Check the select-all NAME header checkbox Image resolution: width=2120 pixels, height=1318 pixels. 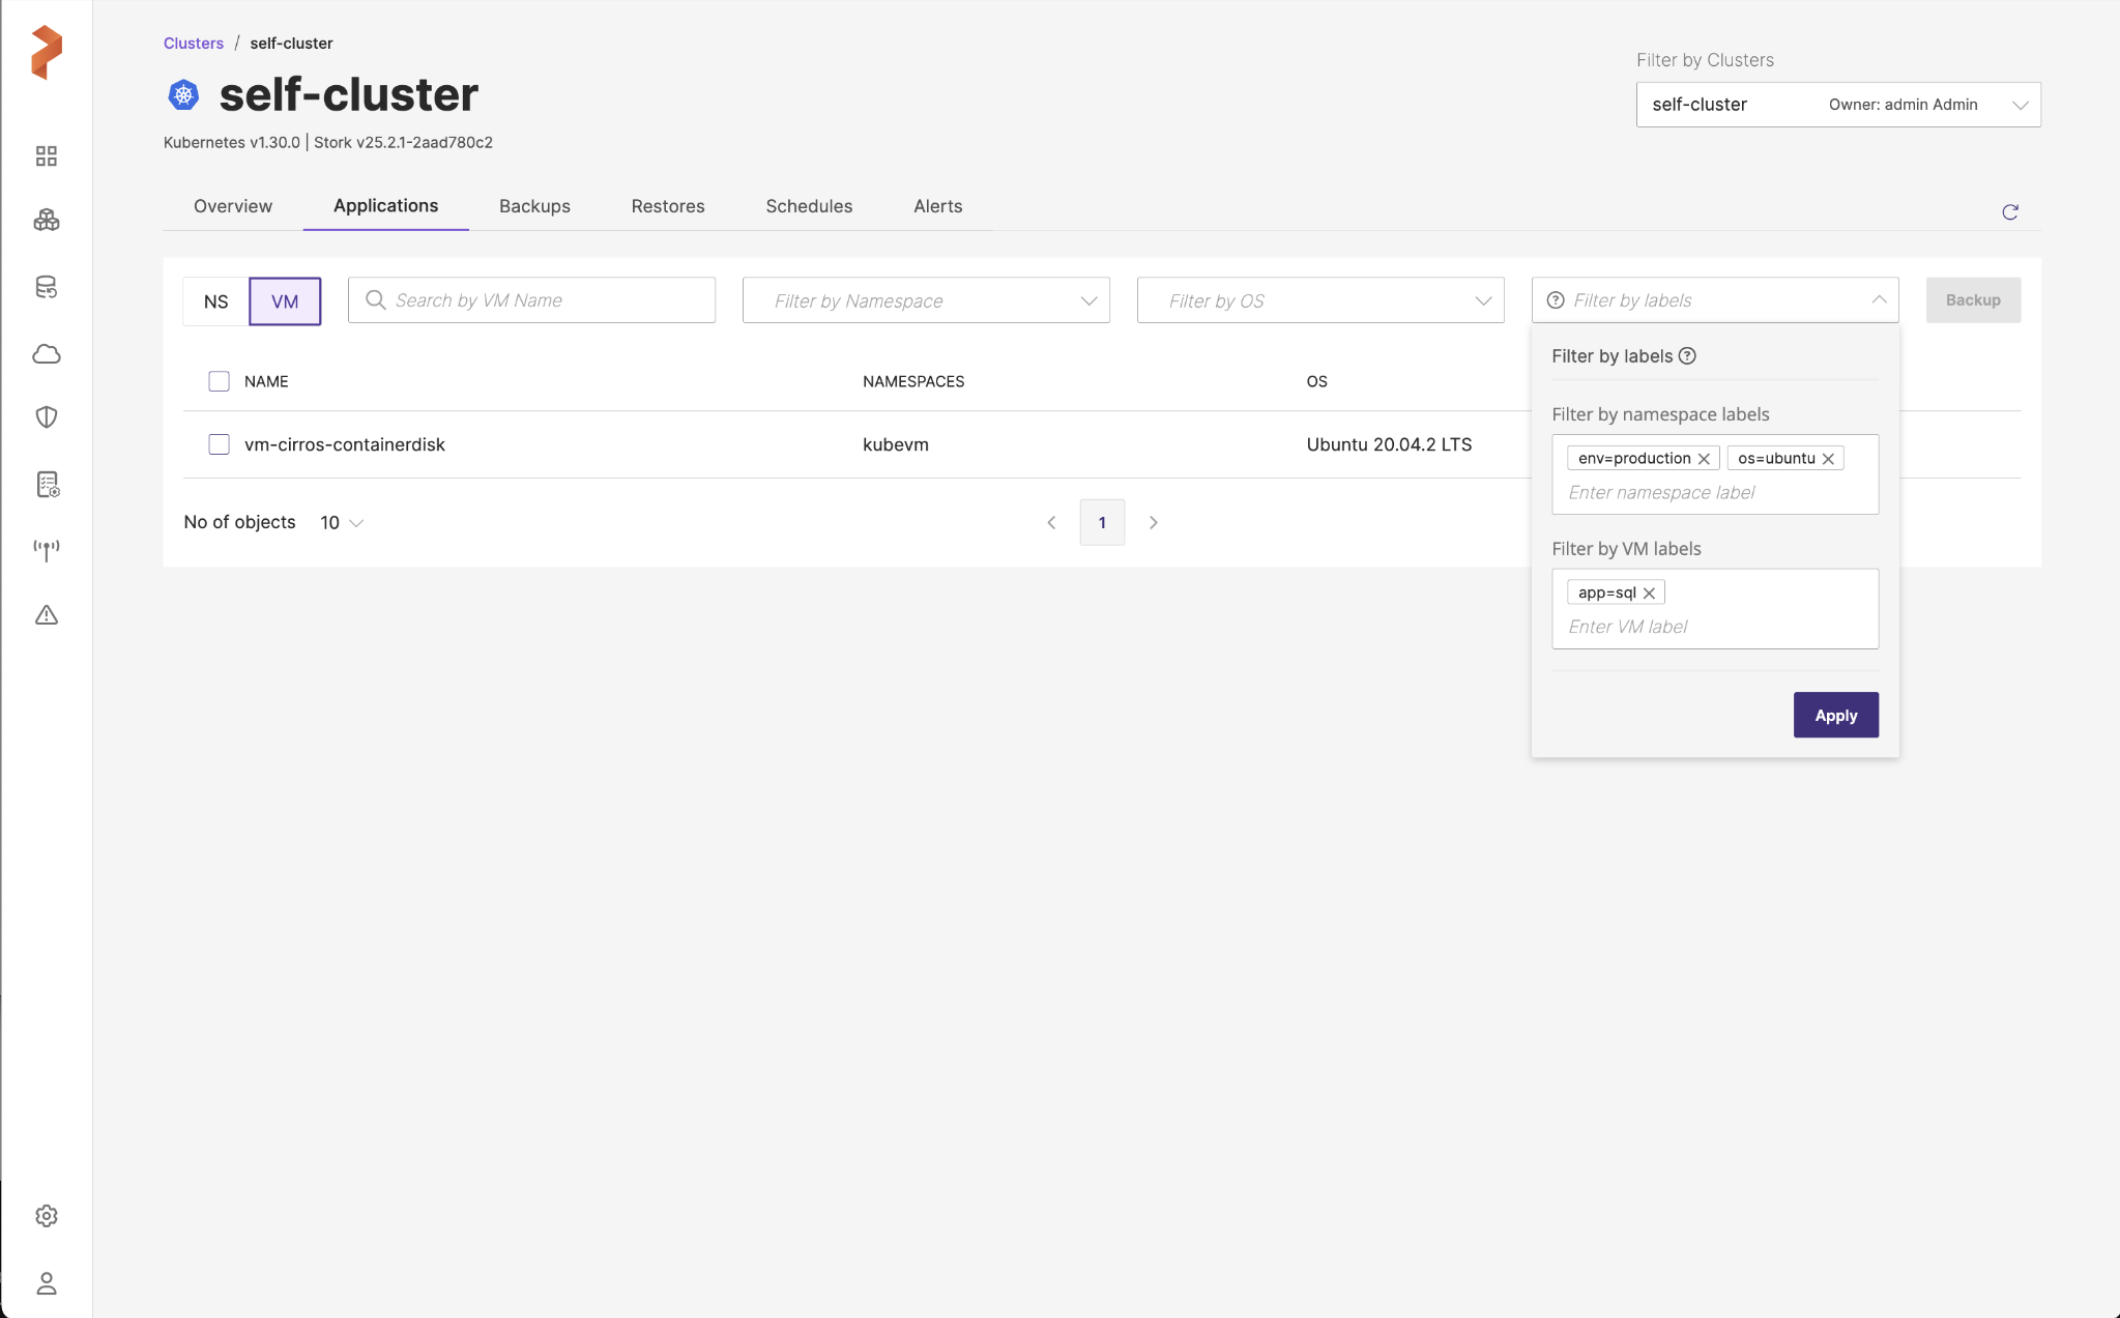coord(219,381)
